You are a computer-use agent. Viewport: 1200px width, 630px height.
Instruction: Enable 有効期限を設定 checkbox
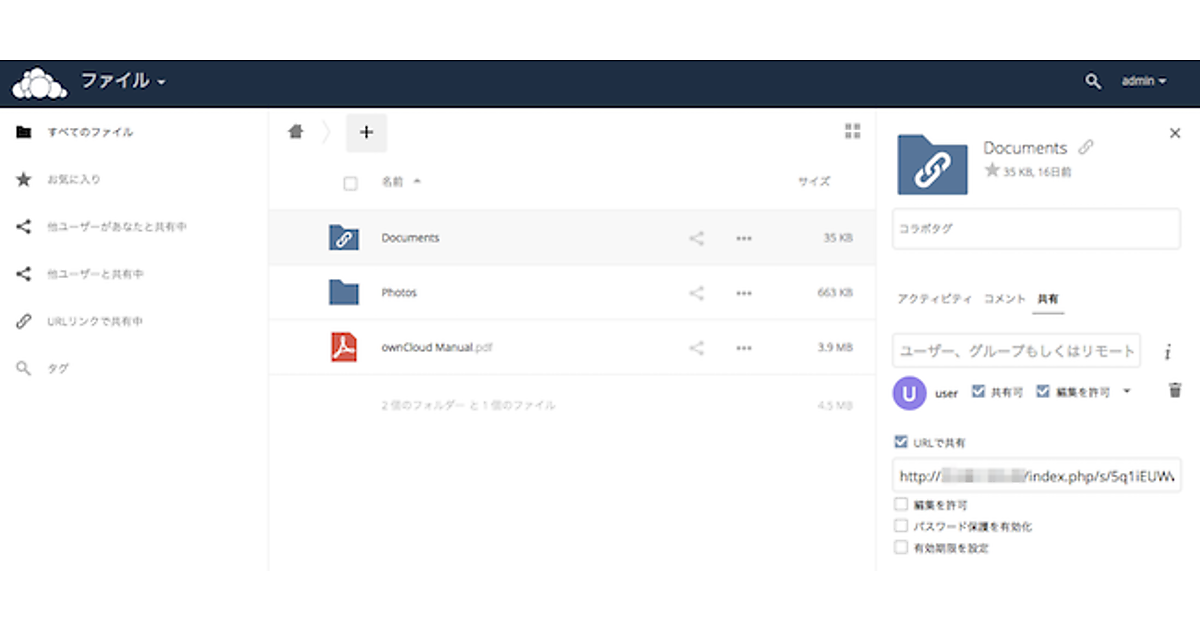tap(901, 547)
